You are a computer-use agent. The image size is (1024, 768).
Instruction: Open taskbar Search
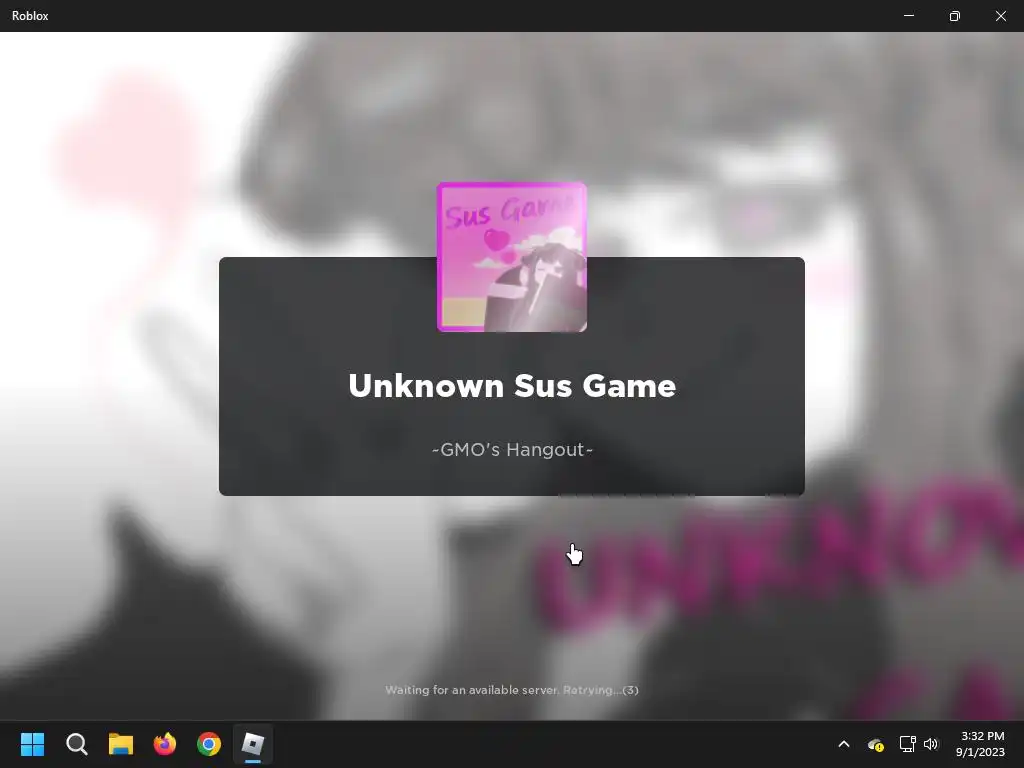(76, 744)
